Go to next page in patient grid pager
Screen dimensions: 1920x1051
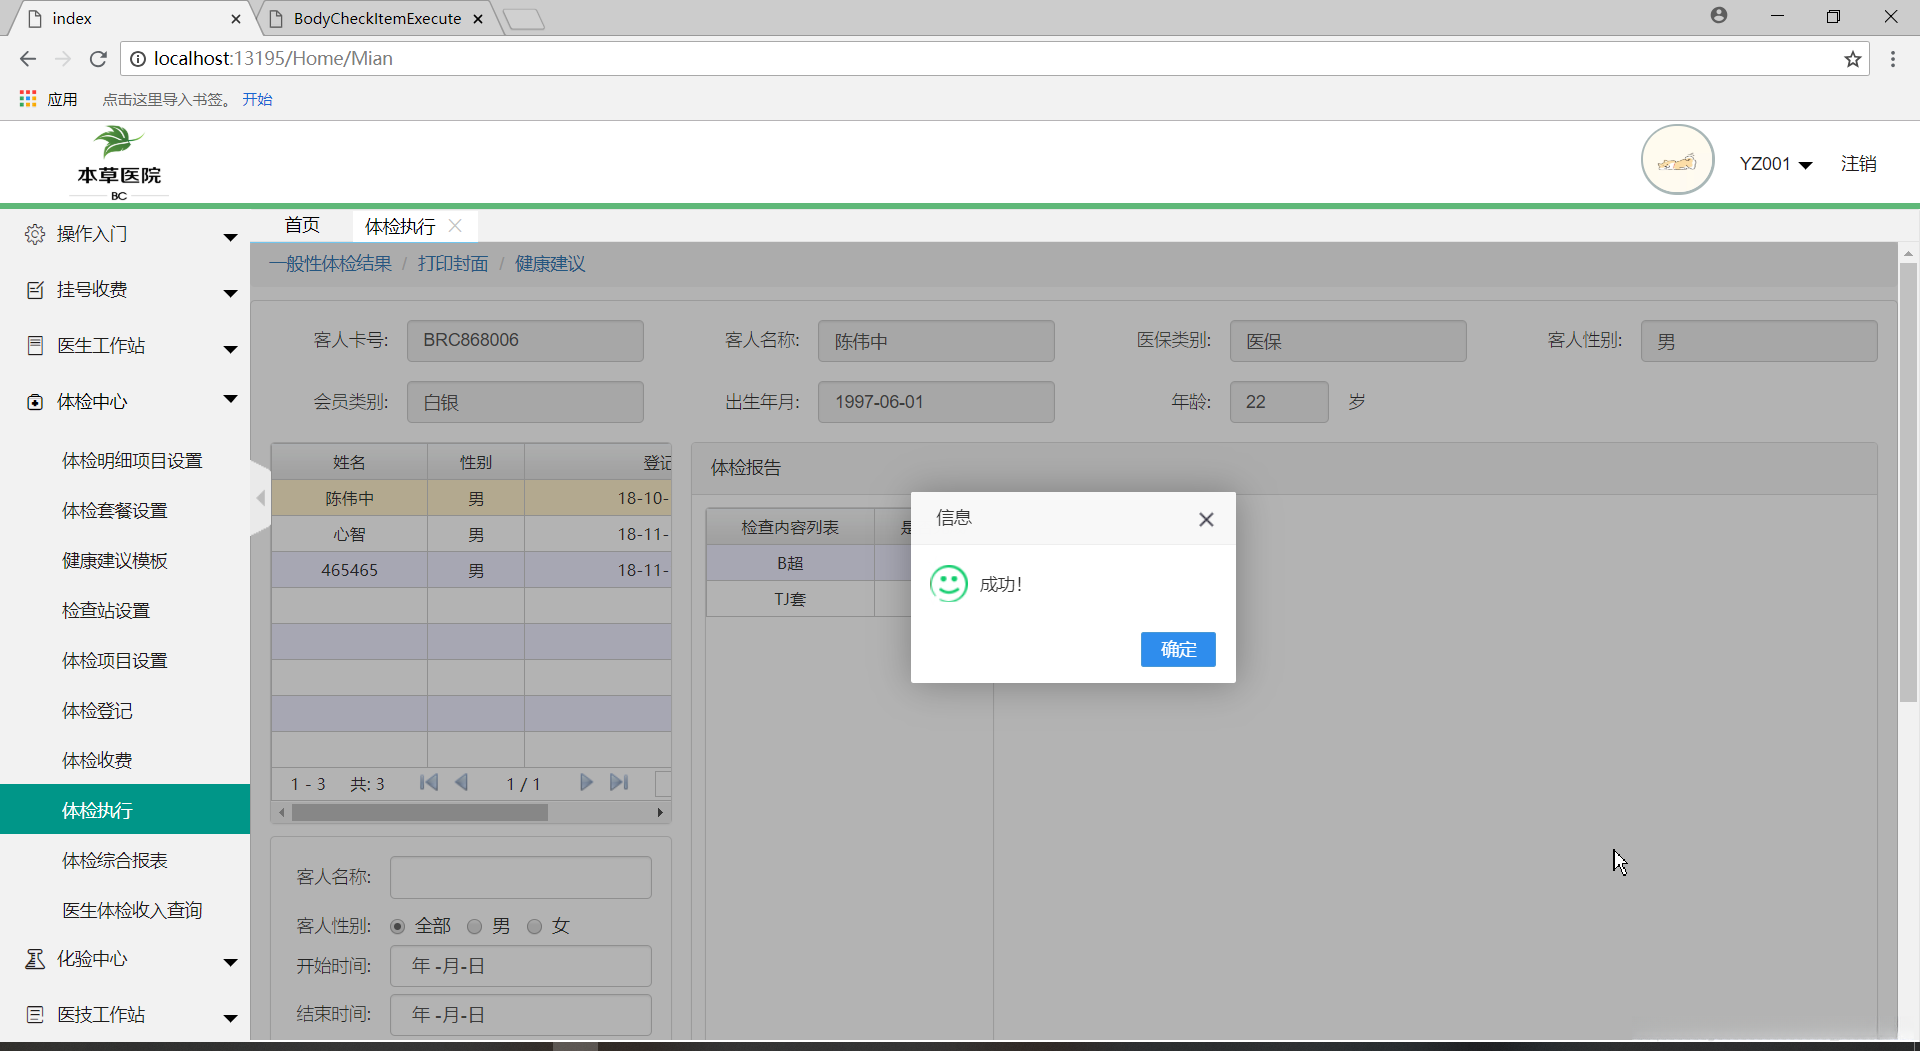[586, 783]
